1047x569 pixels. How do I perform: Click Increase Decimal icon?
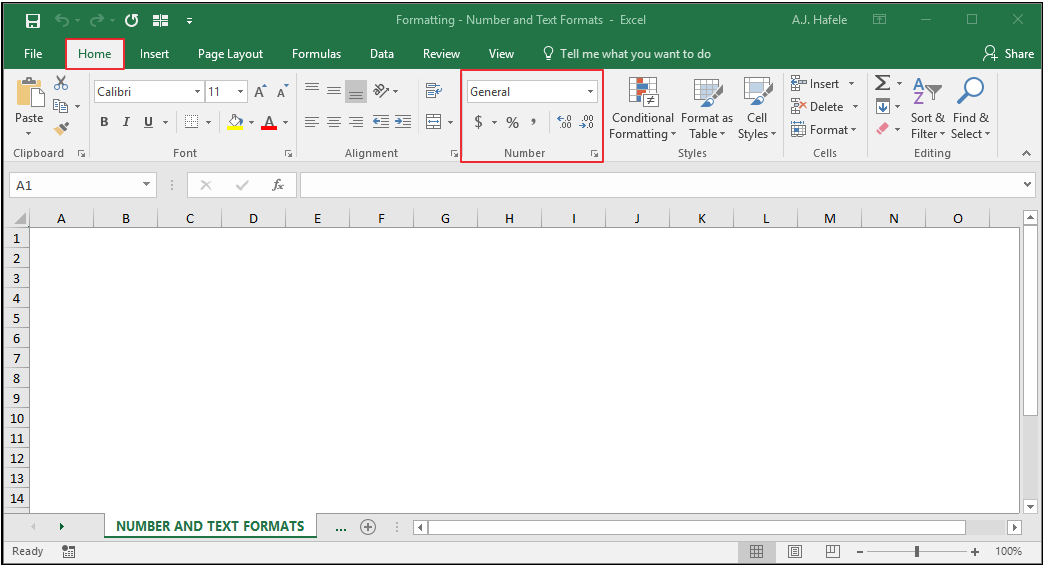pyautogui.click(x=564, y=122)
